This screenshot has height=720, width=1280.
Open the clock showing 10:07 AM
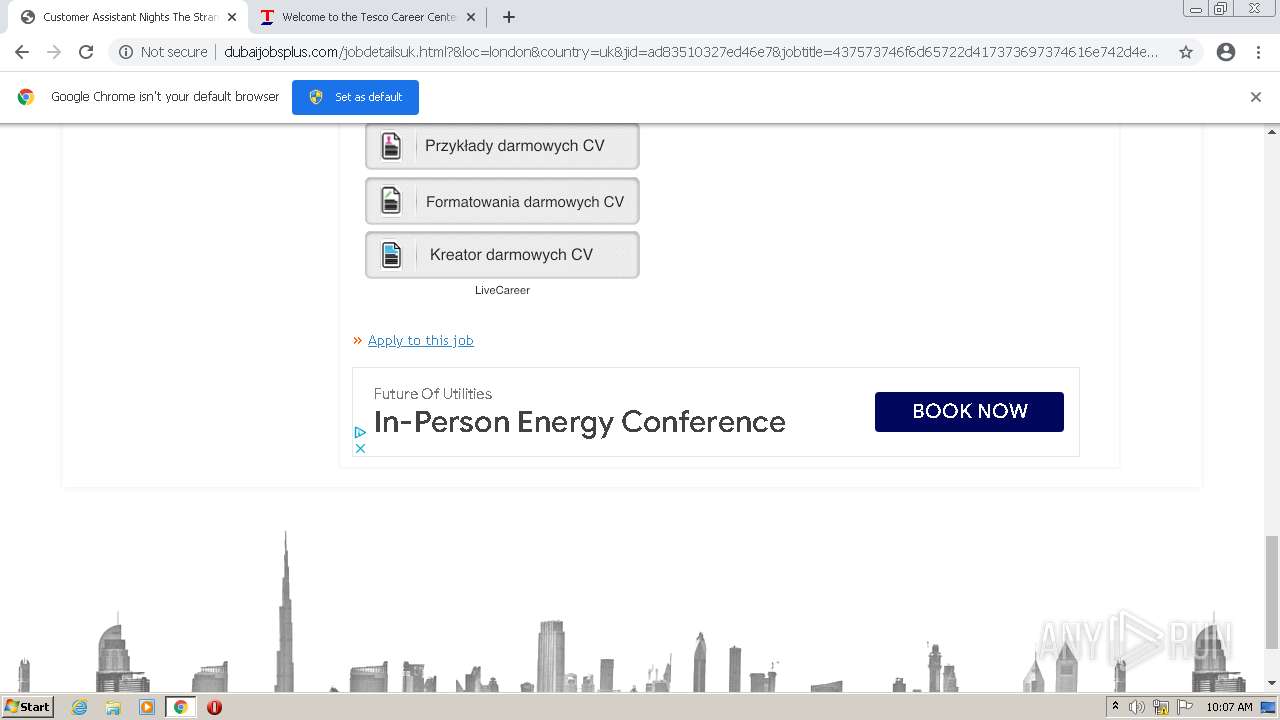point(1229,707)
